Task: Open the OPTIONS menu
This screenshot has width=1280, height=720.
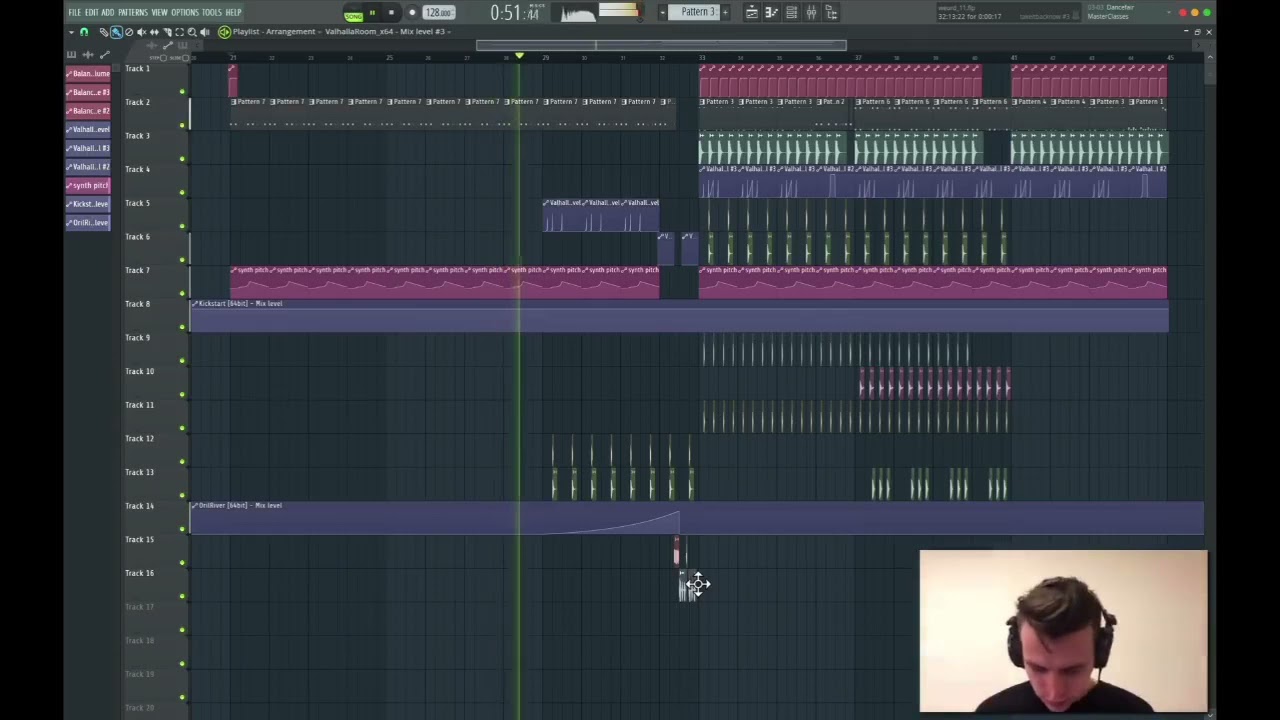Action: pos(185,12)
